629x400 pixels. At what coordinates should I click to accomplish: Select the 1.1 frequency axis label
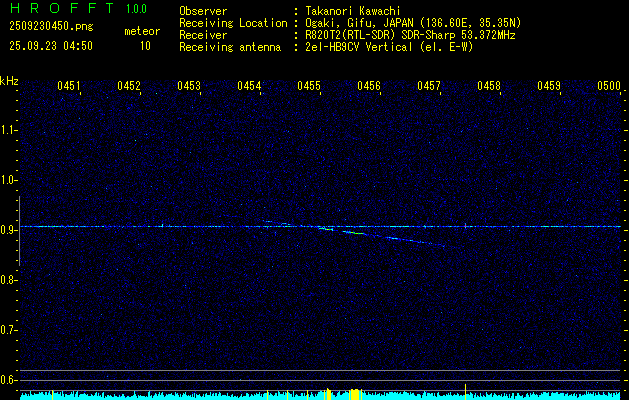point(9,130)
